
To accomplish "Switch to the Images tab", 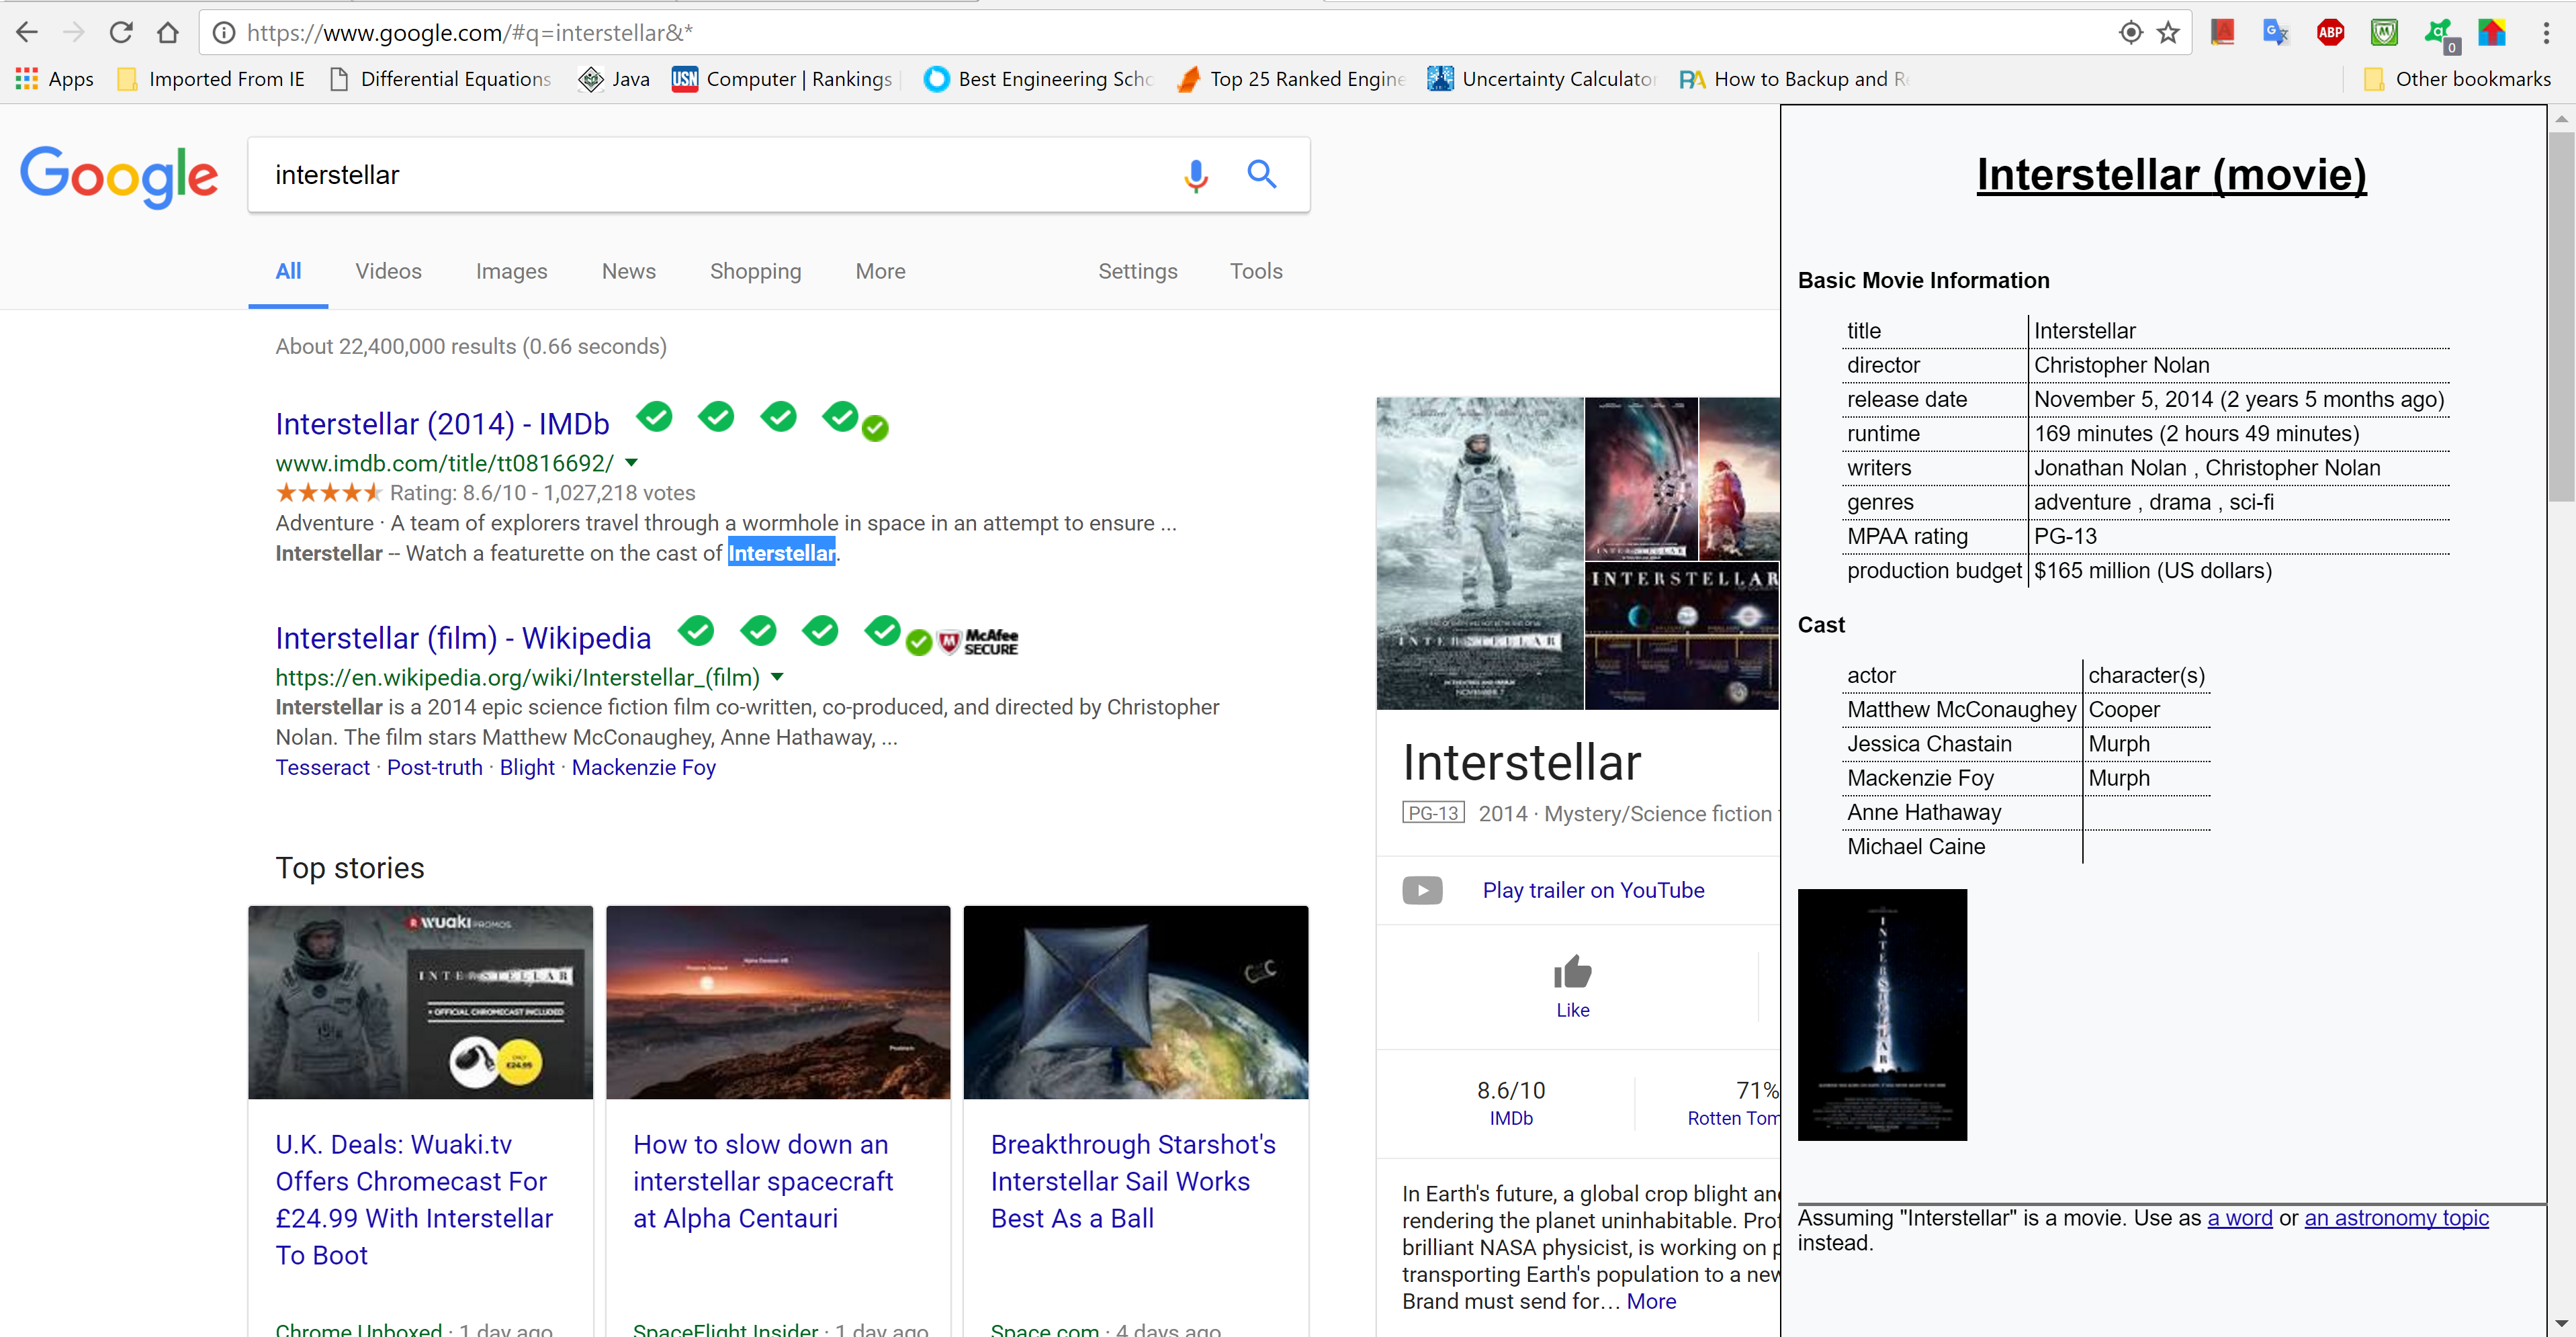I will point(511,271).
